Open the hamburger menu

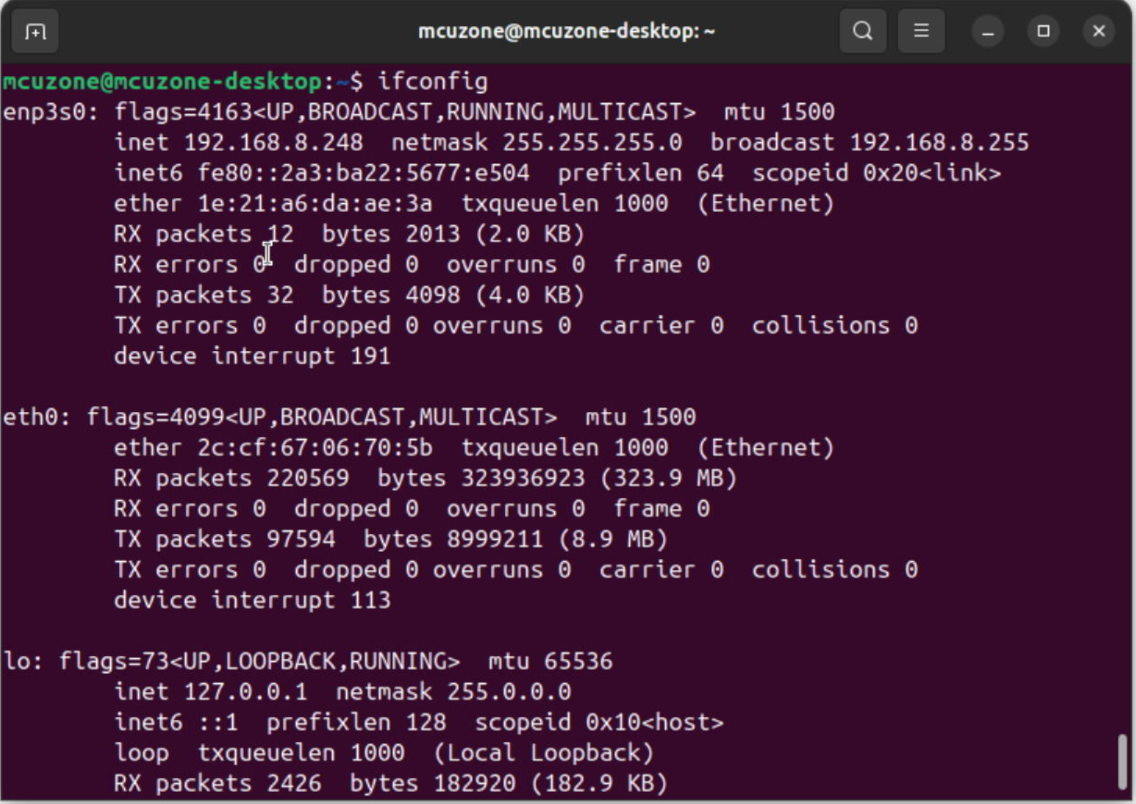point(921,31)
